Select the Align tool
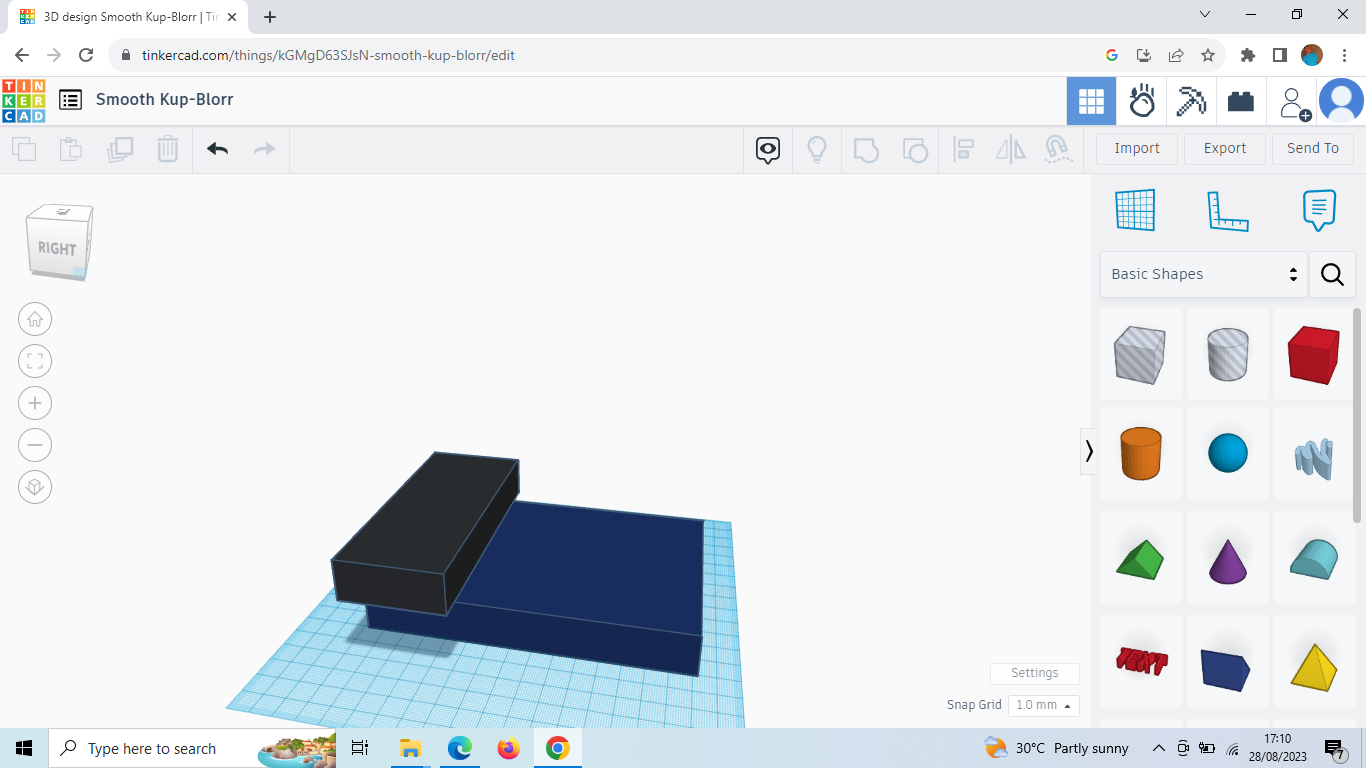Screen dimensions: 1366x768 point(964,148)
